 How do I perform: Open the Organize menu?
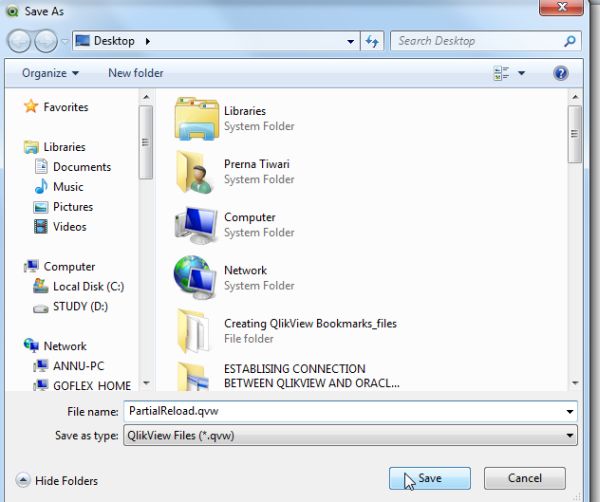[50, 73]
